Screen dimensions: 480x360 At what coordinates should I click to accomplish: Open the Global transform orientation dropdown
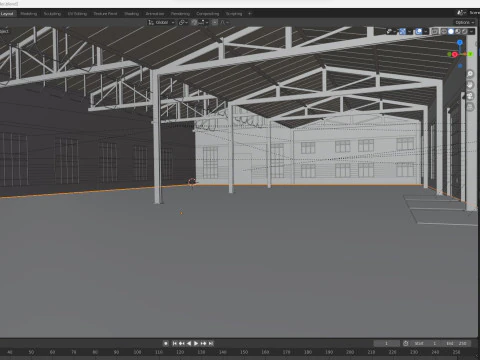161,22
